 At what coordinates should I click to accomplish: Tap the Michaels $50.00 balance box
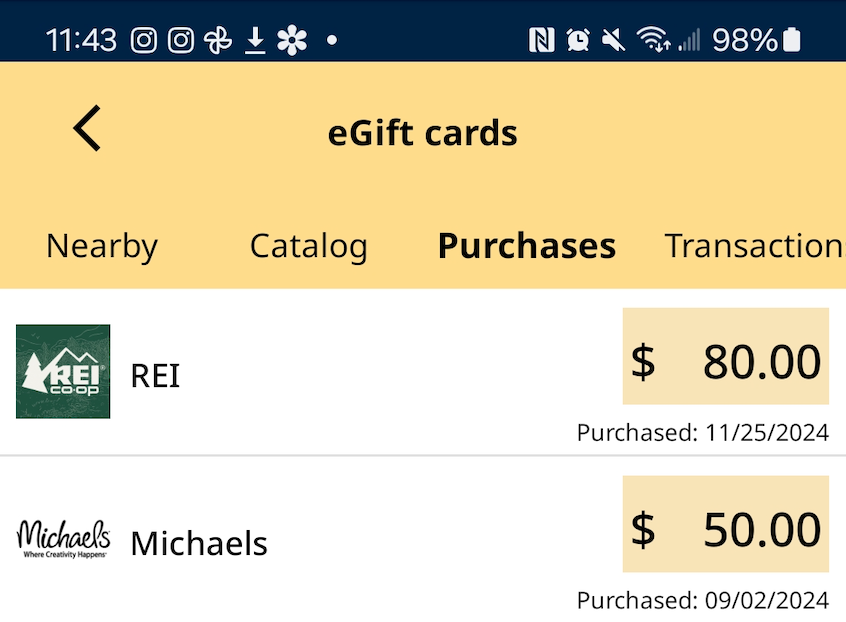[725, 529]
